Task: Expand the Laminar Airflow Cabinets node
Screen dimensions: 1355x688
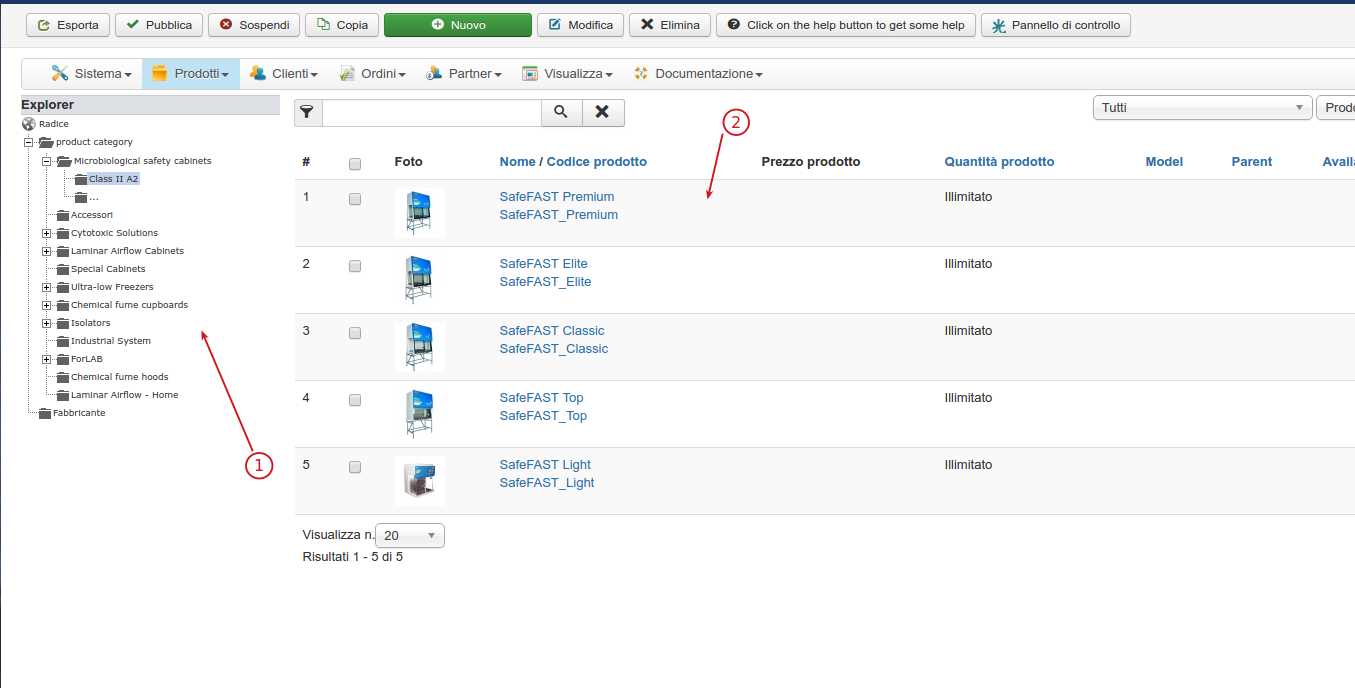Action: 47,251
